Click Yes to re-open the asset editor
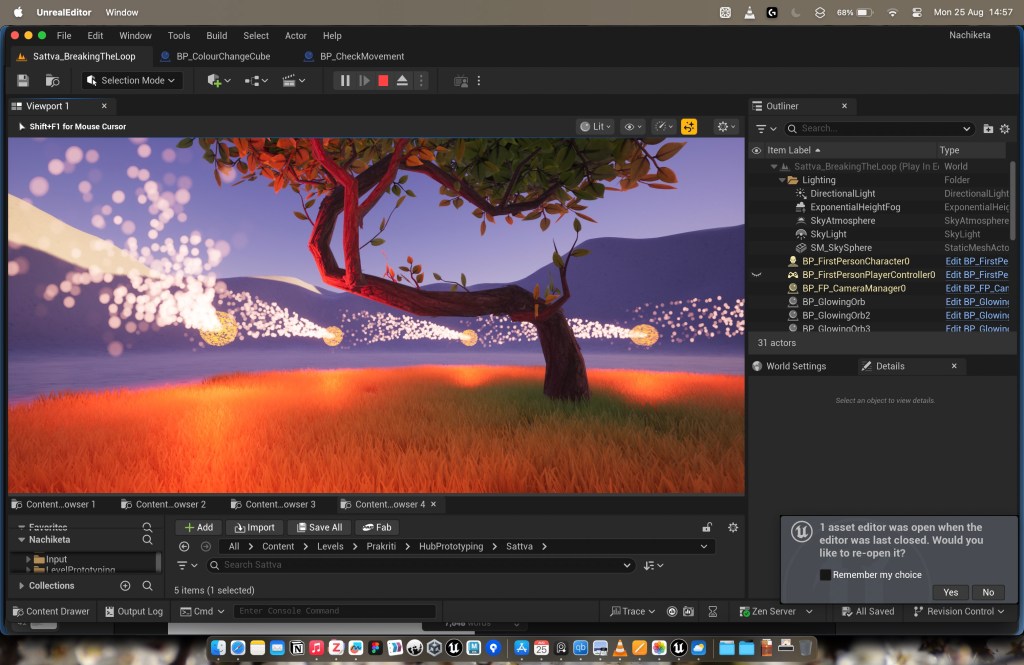Viewport: 1024px width, 665px height. pyautogui.click(x=950, y=592)
